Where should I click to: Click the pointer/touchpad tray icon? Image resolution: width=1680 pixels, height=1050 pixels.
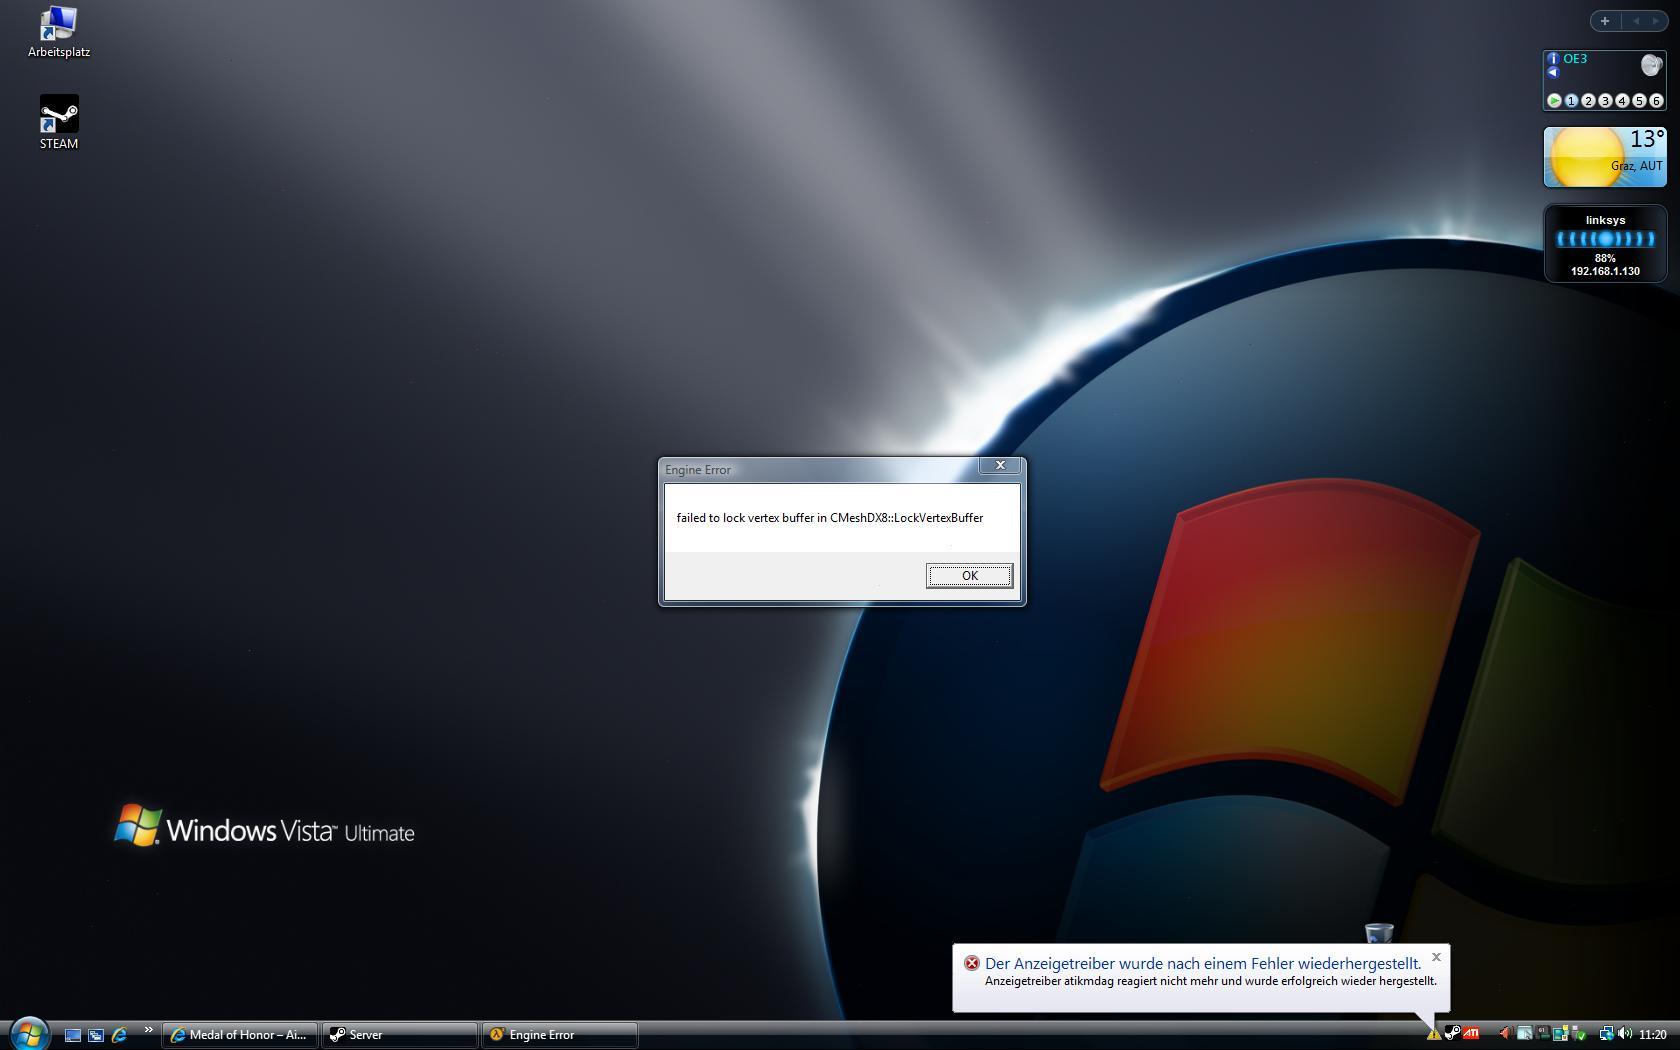tap(1525, 1034)
